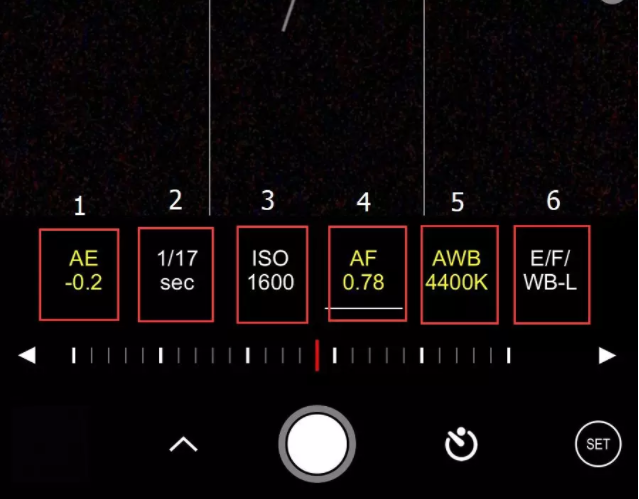Click the thick tick right of the red marker

point(335,355)
